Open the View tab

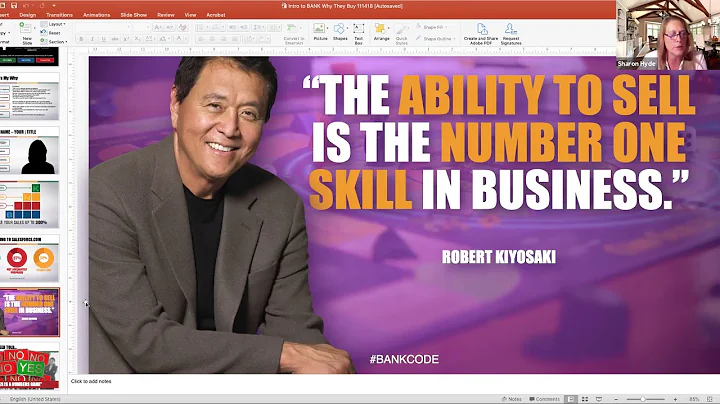[x=190, y=15]
